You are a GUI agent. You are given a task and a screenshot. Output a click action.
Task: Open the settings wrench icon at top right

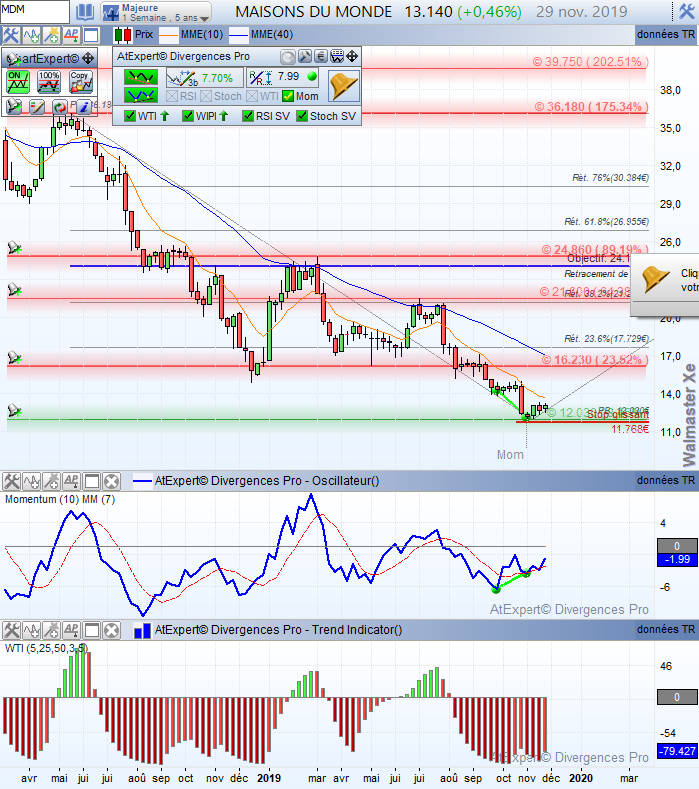(x=687, y=11)
